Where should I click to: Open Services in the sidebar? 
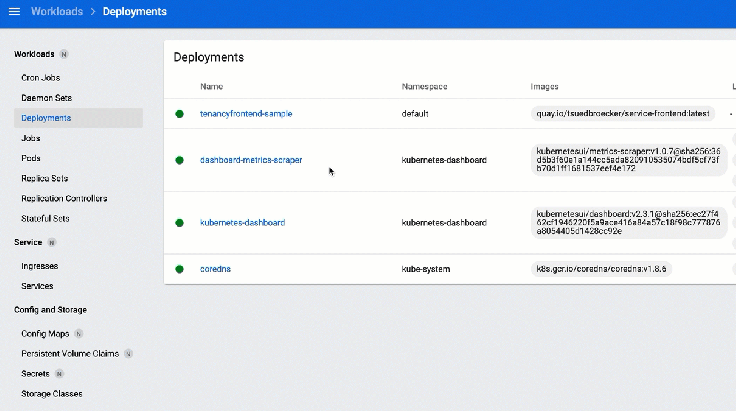(37, 286)
